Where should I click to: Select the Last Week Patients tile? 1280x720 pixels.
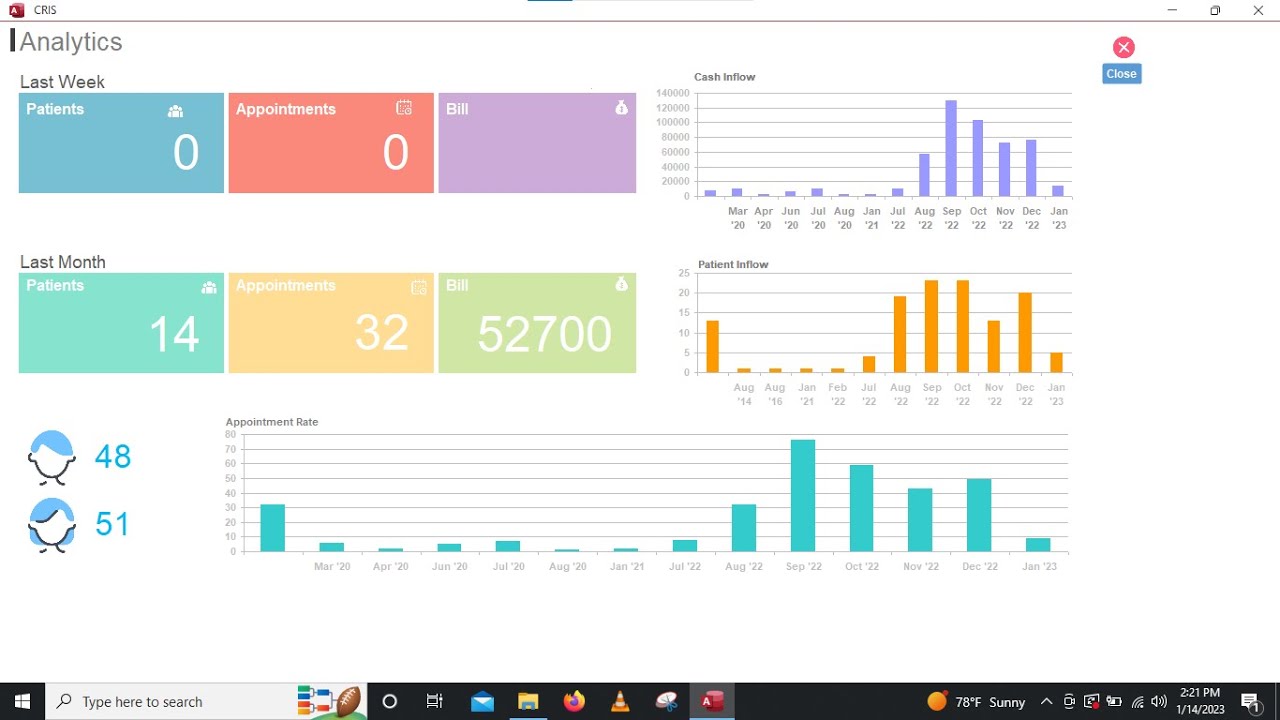[121, 143]
